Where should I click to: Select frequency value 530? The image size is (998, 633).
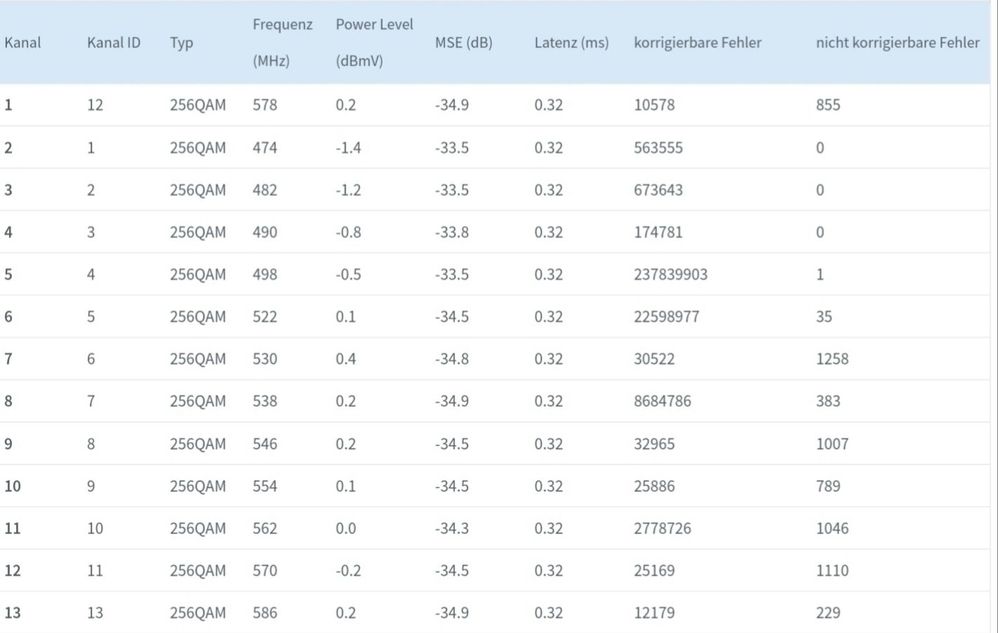265,359
